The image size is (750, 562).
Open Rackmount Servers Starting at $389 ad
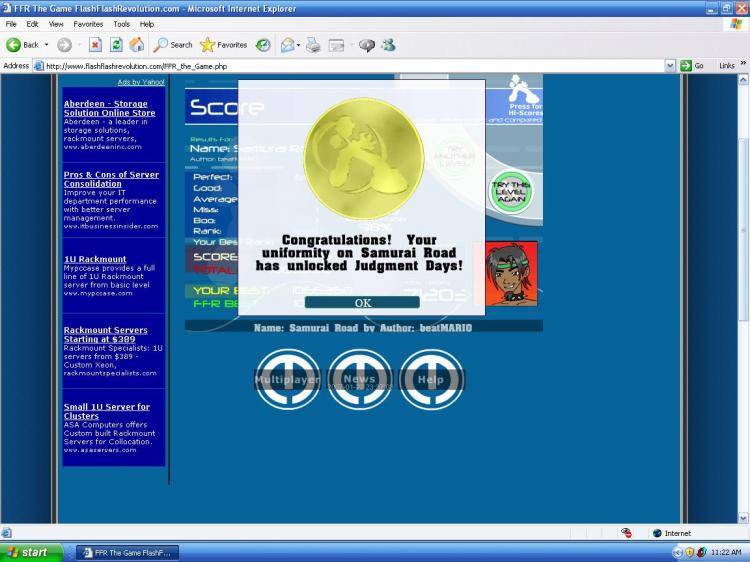[105, 334]
